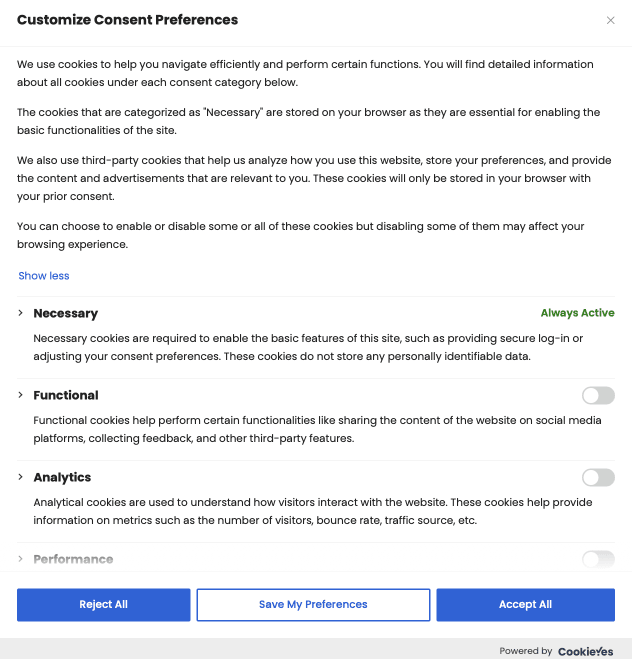Open the CookieYes logo link
This screenshot has height=659, width=632.
click(x=585, y=651)
